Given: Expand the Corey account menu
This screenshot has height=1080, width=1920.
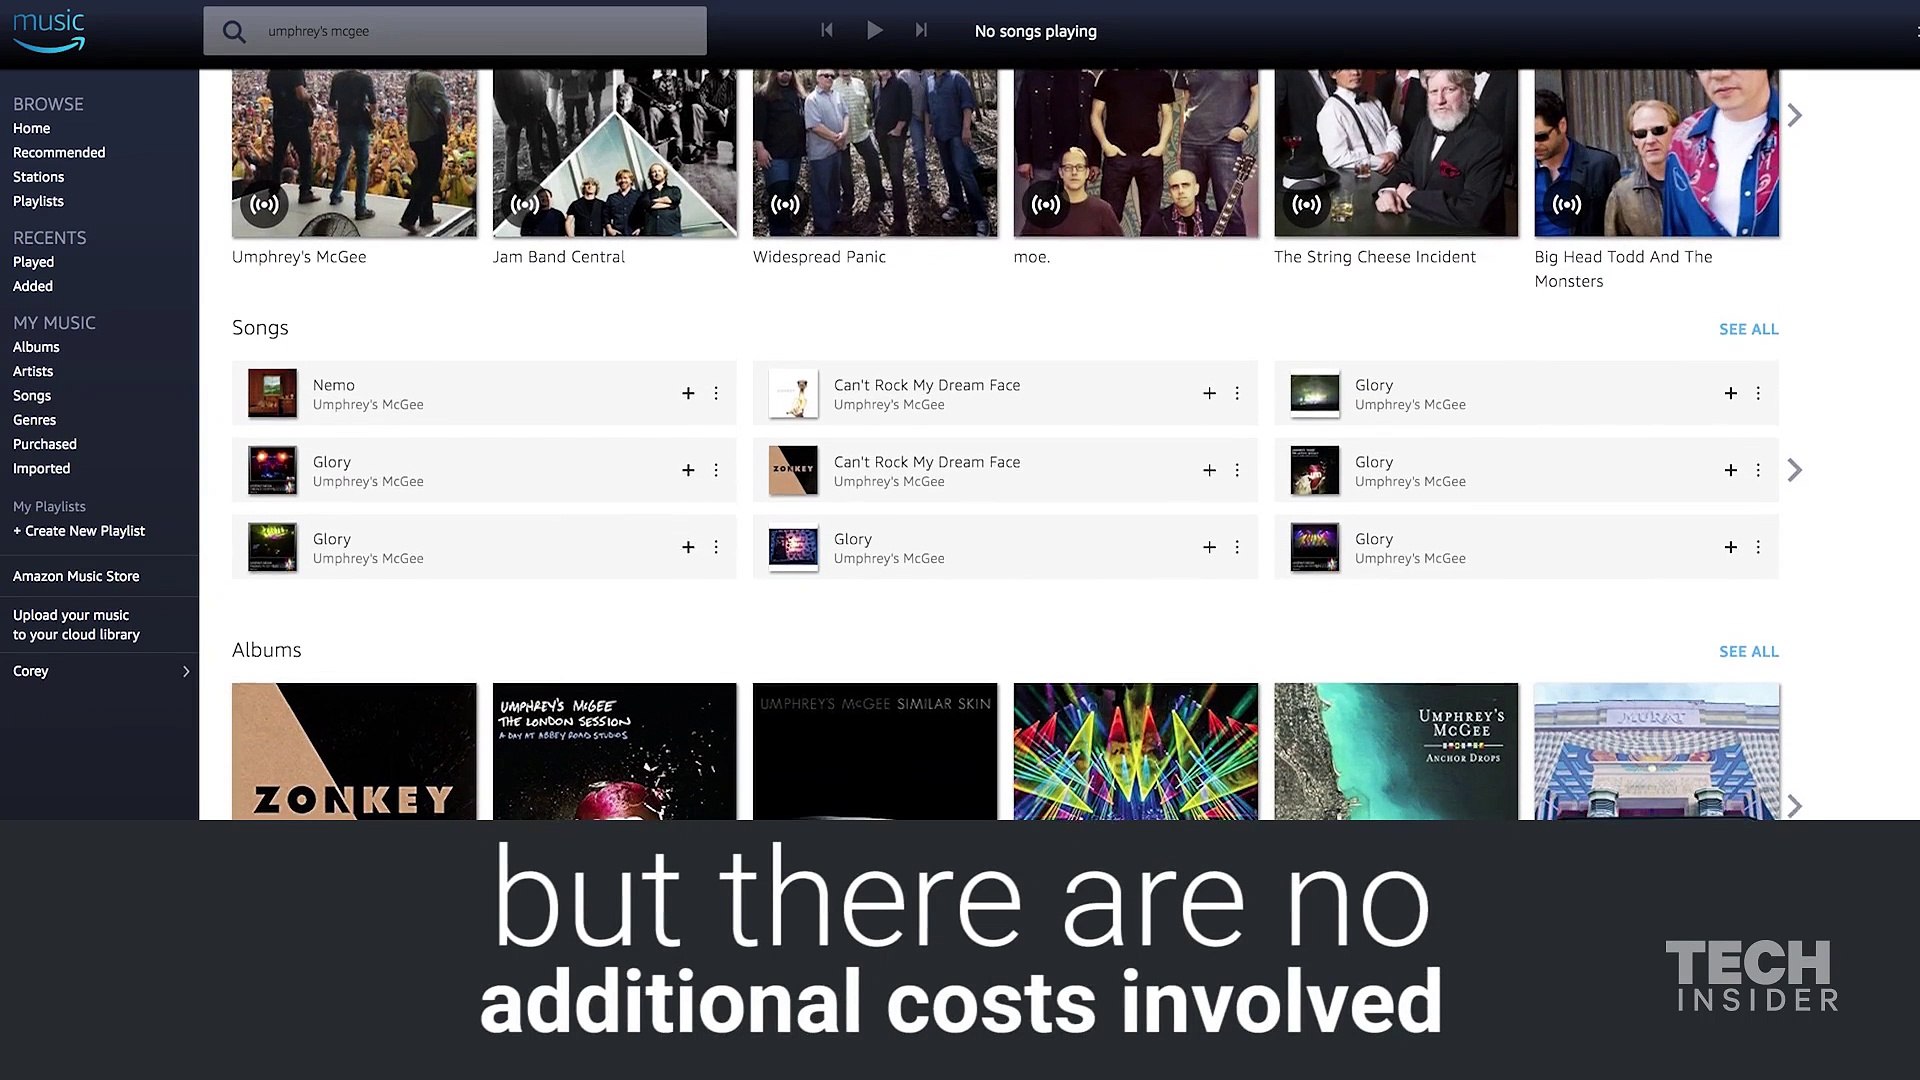Looking at the screenshot, I should click(x=99, y=671).
